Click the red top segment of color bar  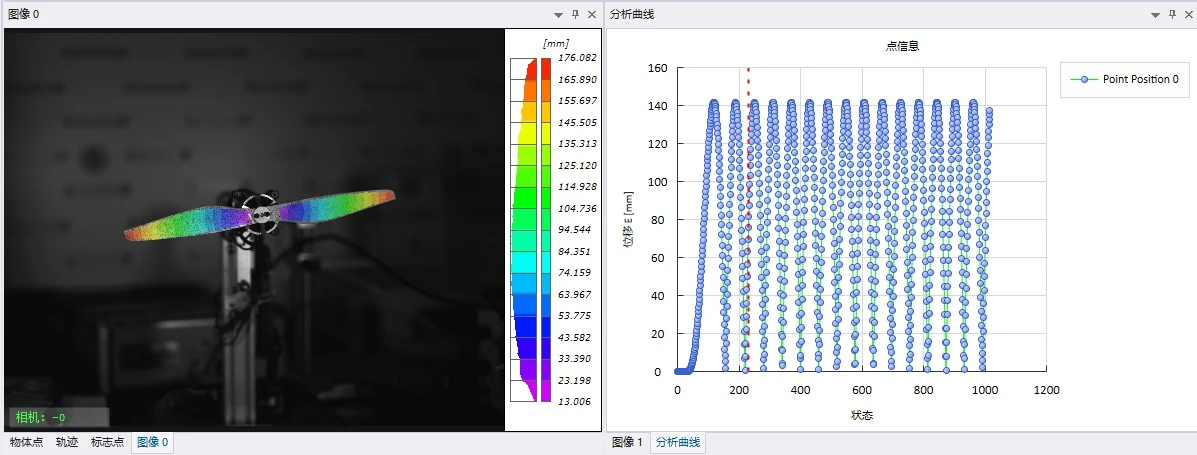545,69
